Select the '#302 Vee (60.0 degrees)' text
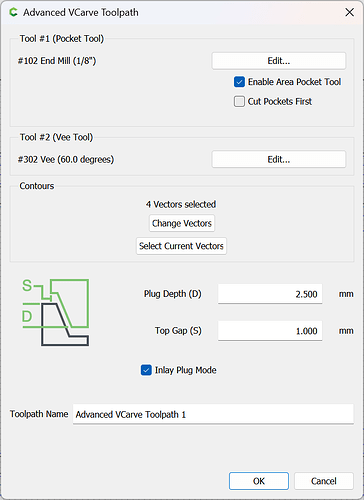 [x=66, y=160]
